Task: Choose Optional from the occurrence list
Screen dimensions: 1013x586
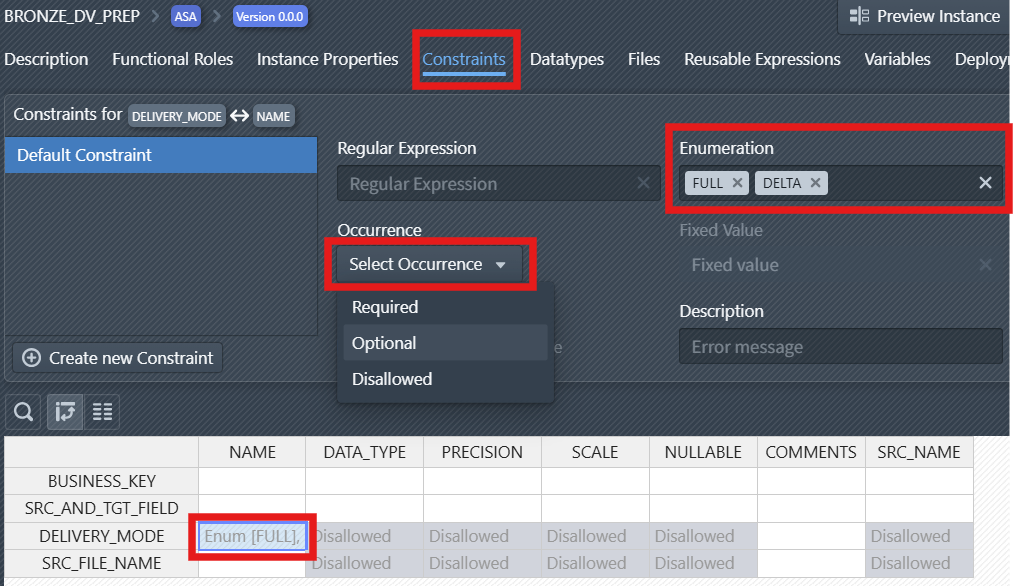Action: (x=384, y=343)
